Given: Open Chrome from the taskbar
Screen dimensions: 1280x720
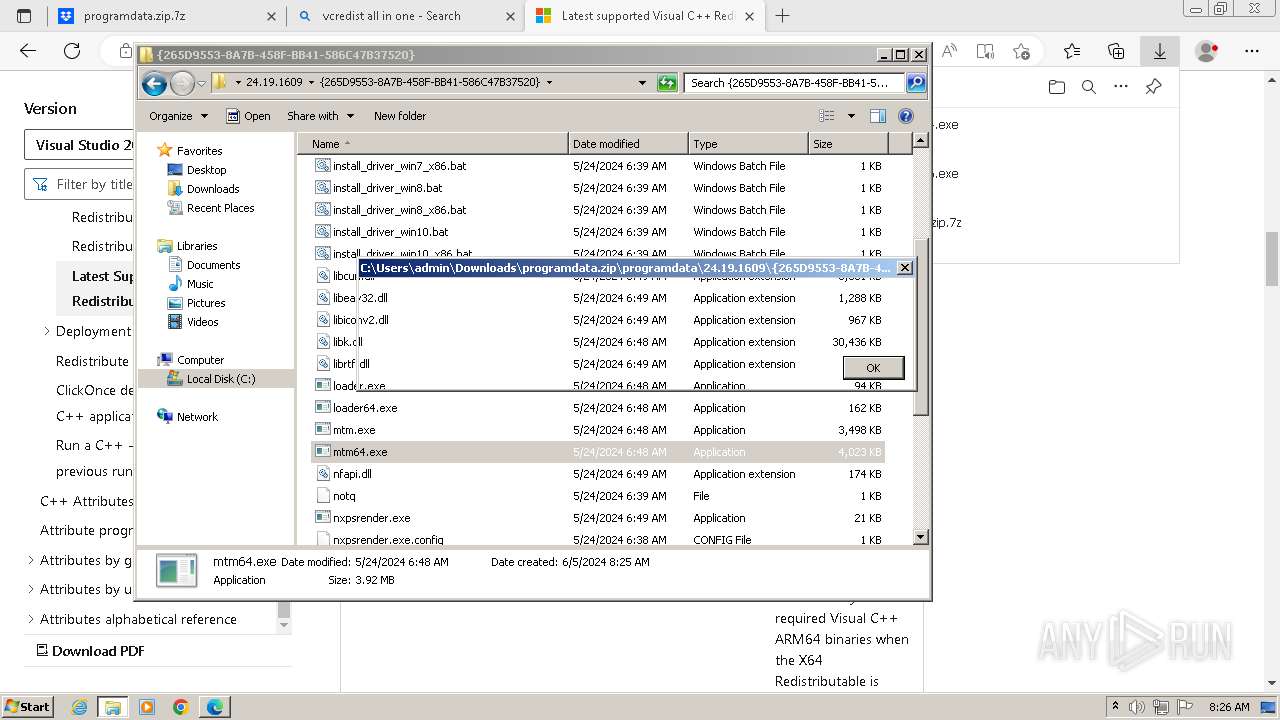Looking at the screenshot, I should pyautogui.click(x=181, y=707).
